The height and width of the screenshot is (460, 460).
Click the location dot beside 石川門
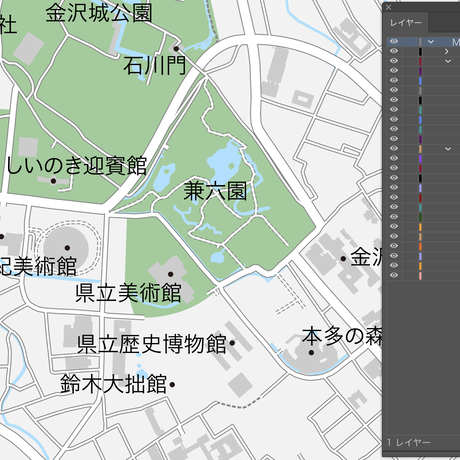(x=176, y=49)
